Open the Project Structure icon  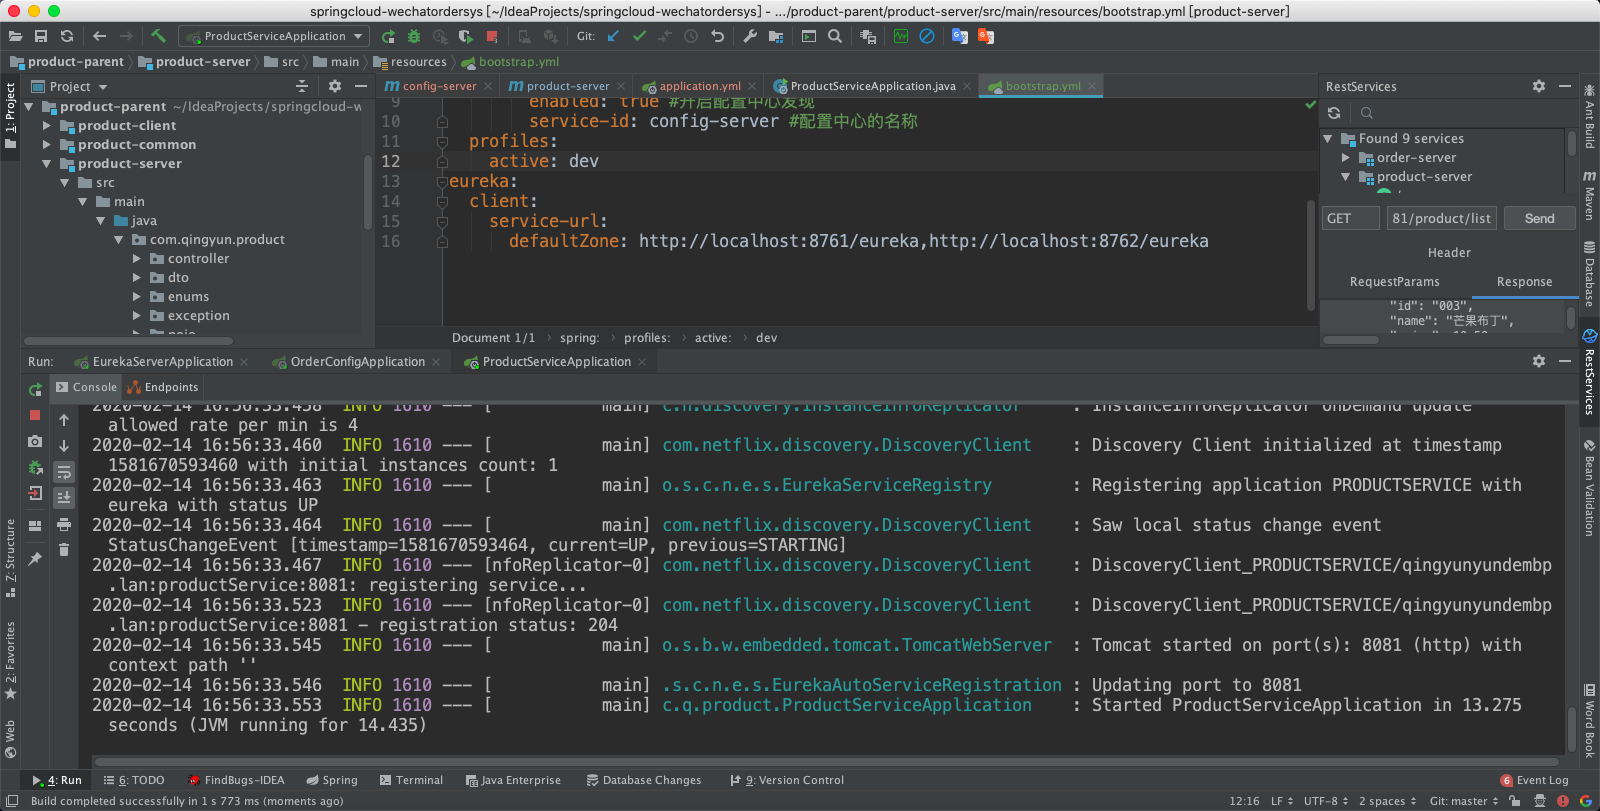776,36
